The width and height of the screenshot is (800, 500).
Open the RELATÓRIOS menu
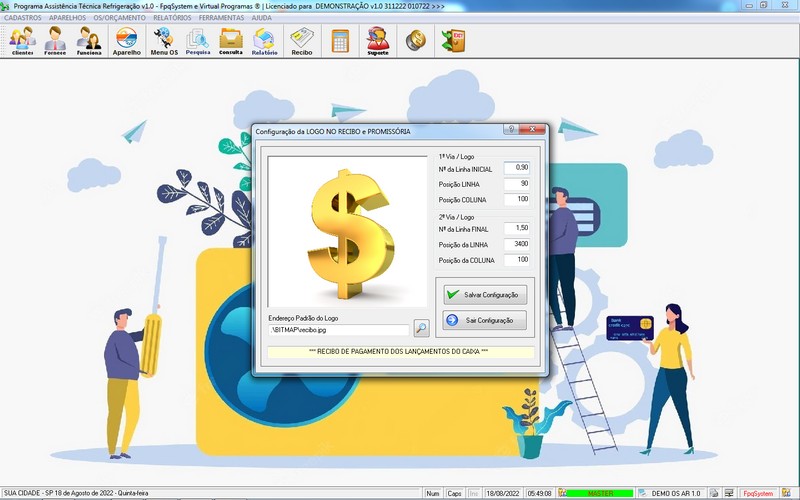(x=172, y=18)
